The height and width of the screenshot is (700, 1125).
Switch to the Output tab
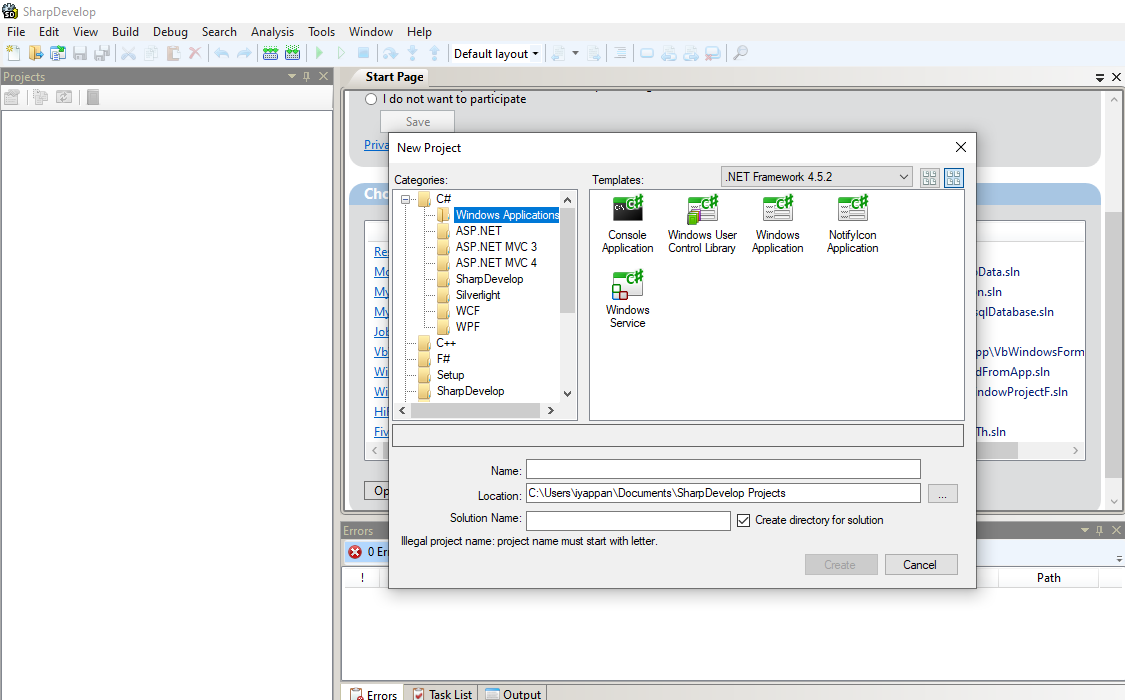pos(514,694)
